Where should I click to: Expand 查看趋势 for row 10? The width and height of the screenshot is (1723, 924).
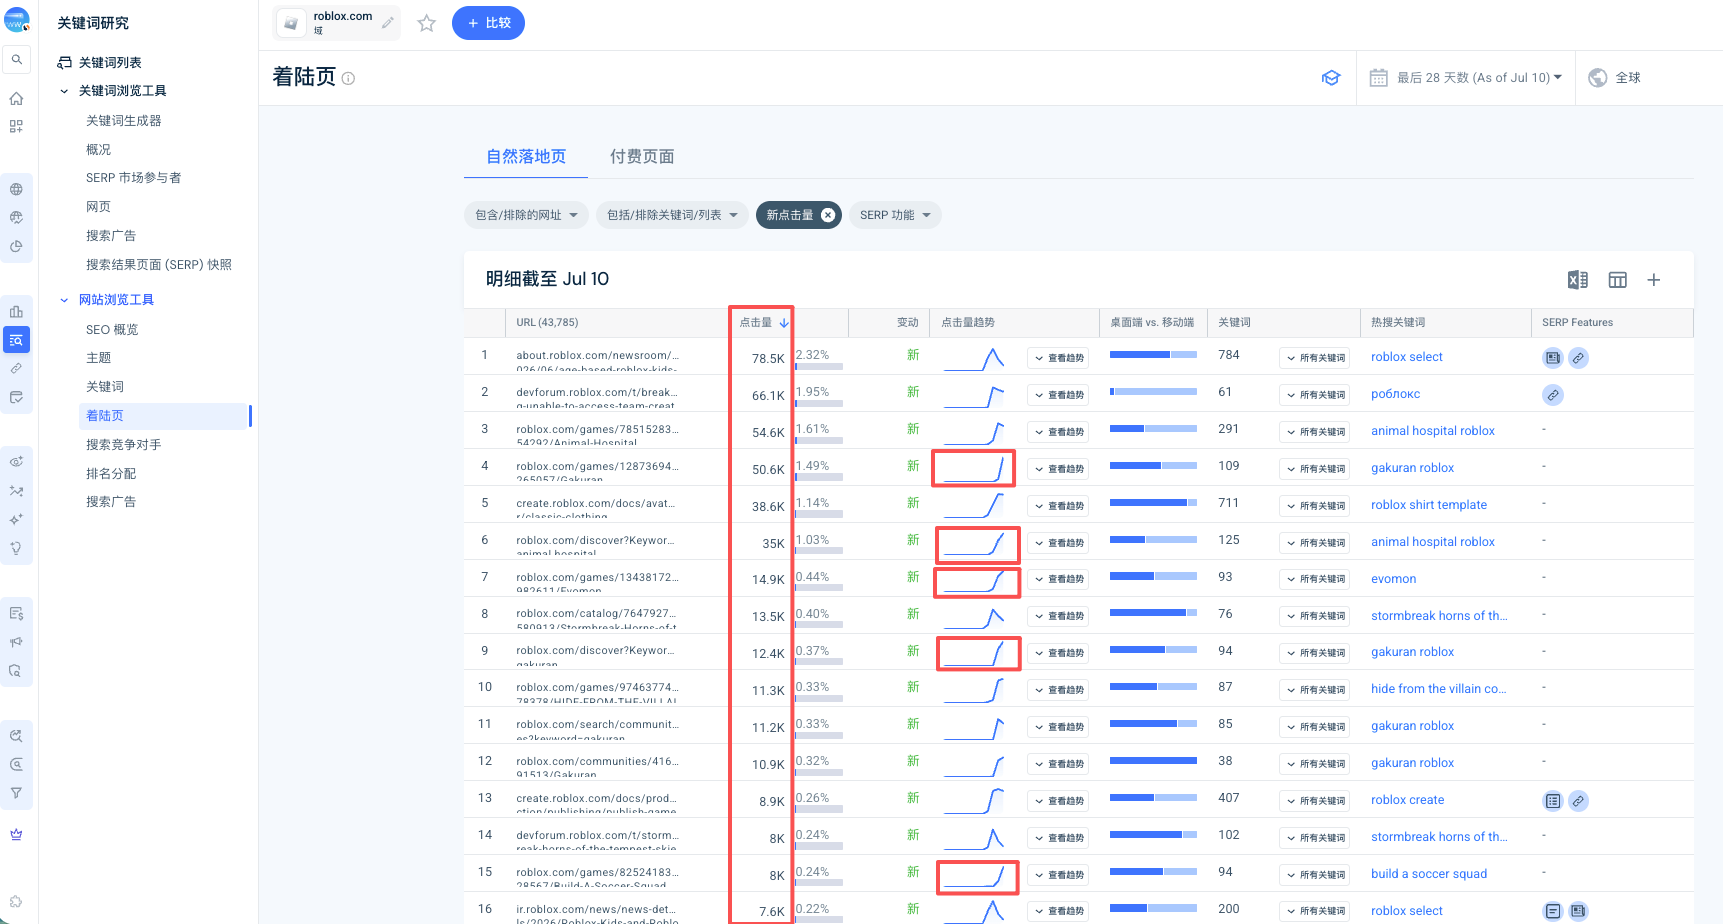[1058, 690]
